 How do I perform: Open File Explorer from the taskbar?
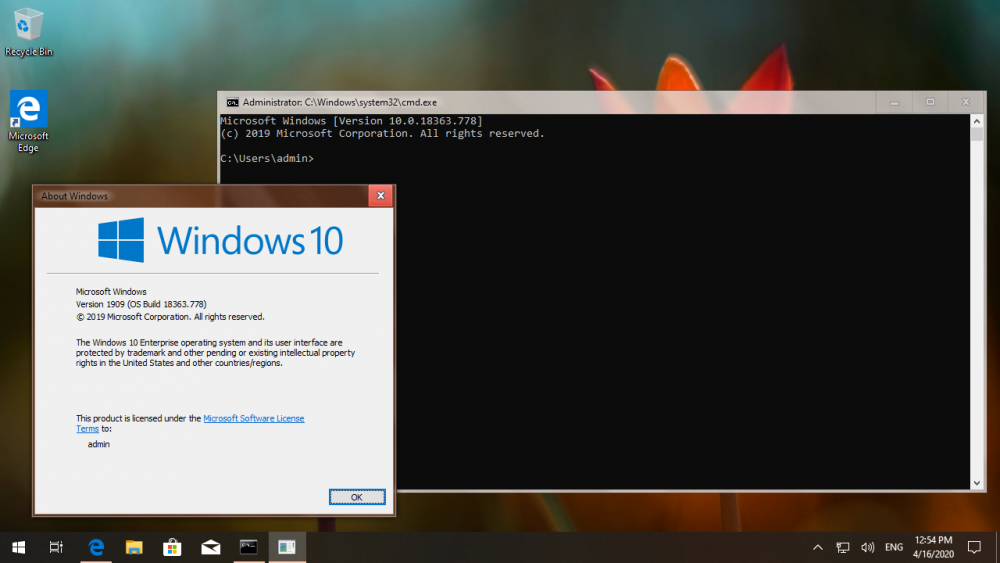(134, 547)
